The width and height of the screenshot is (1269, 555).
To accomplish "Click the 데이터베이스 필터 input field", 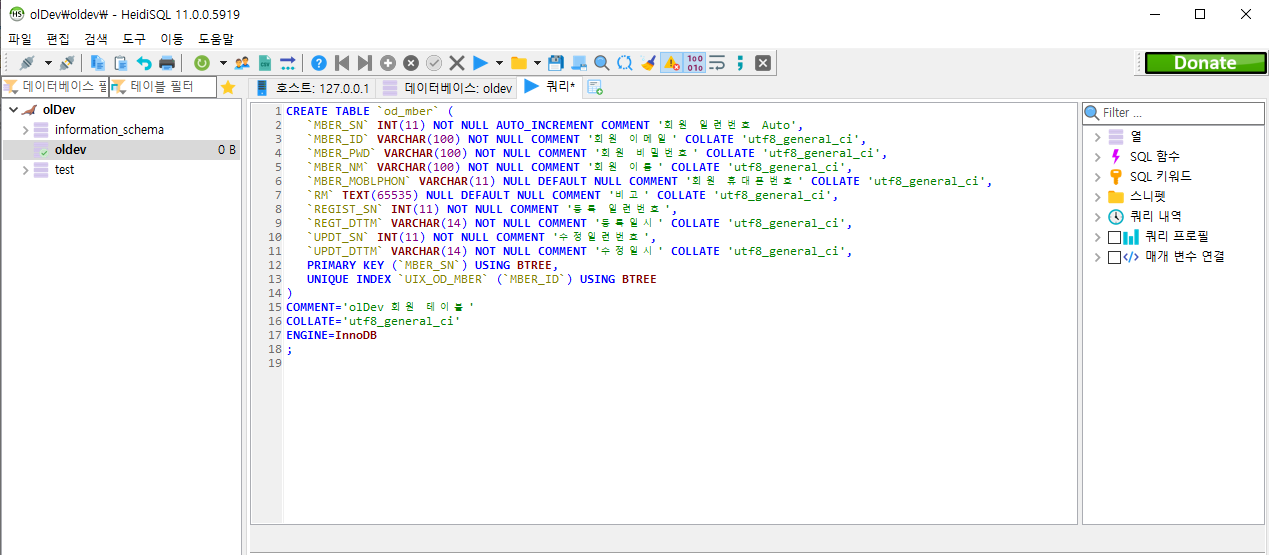I will [55, 87].
